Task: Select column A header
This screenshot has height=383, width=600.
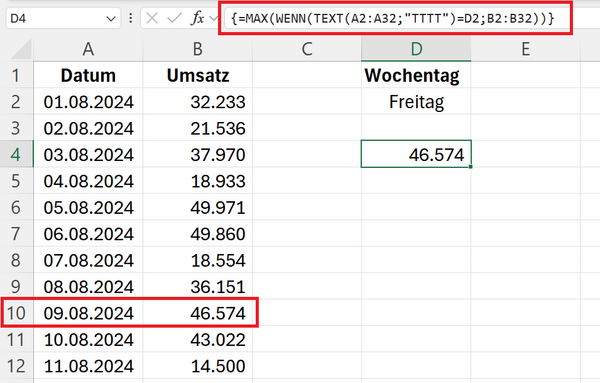Action: [88, 49]
